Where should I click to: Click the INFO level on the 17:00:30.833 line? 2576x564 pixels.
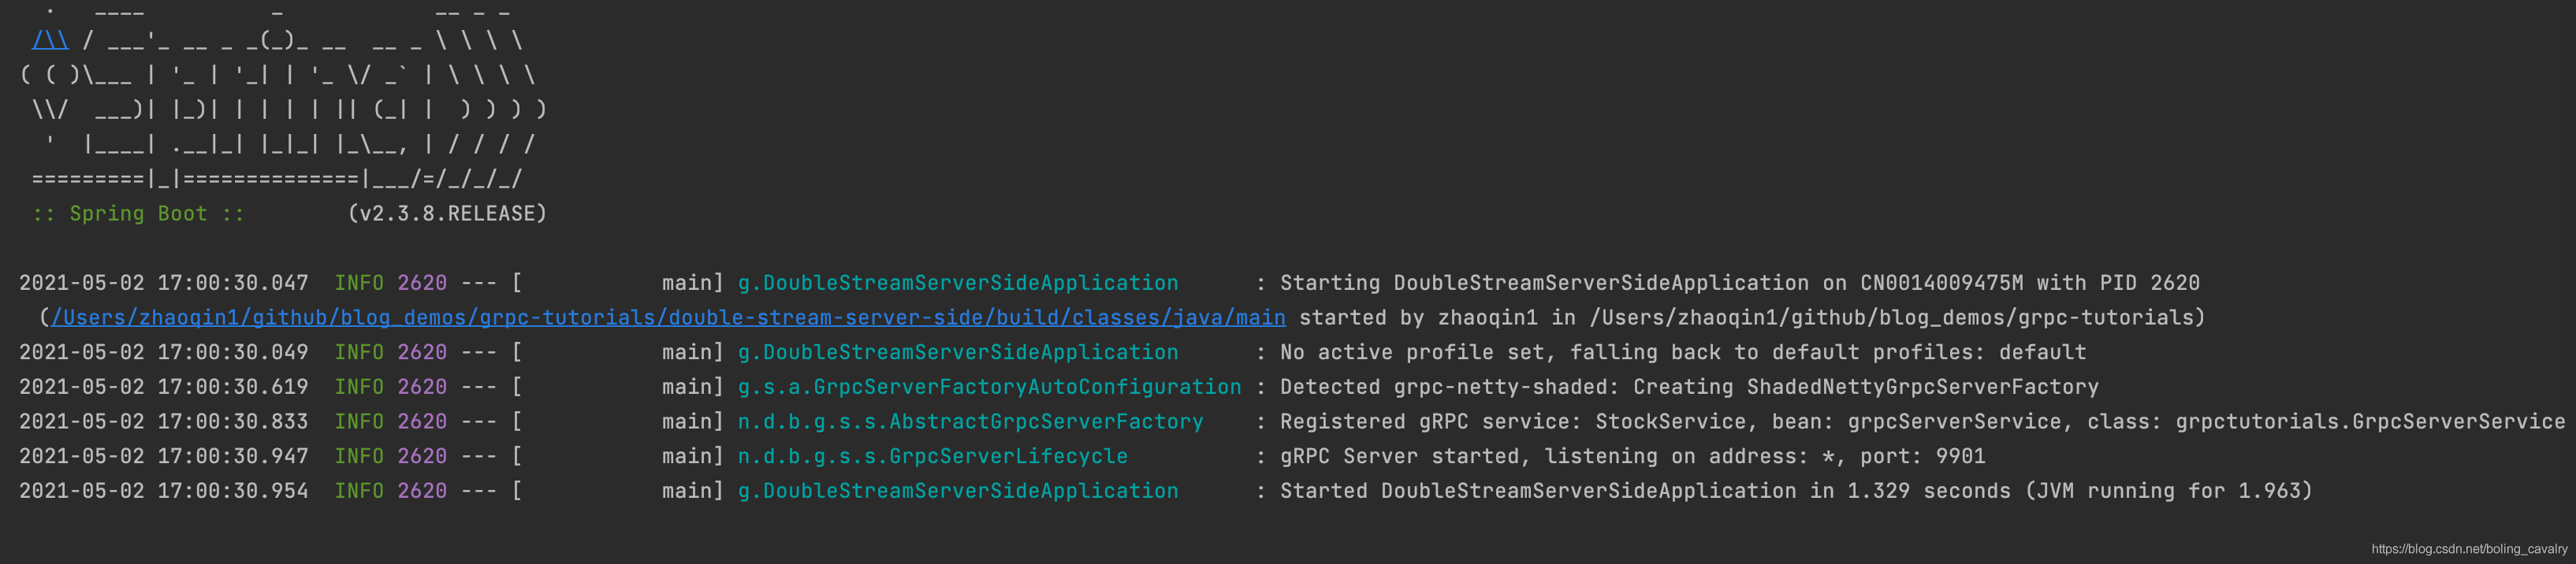point(359,422)
